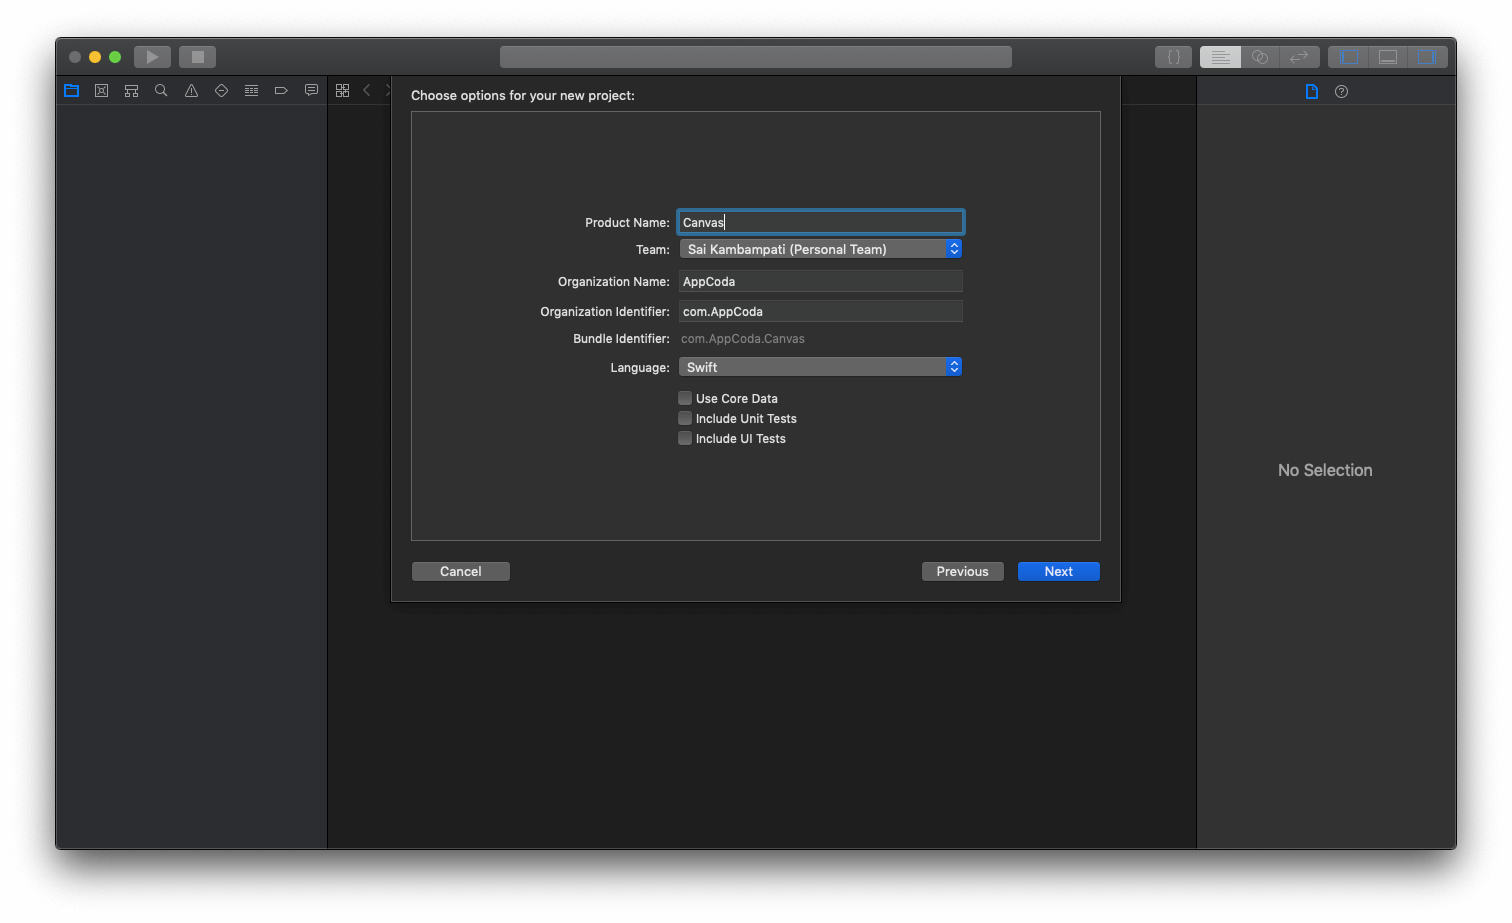
Task: Open the Find navigator magnifier icon
Action: [161, 91]
